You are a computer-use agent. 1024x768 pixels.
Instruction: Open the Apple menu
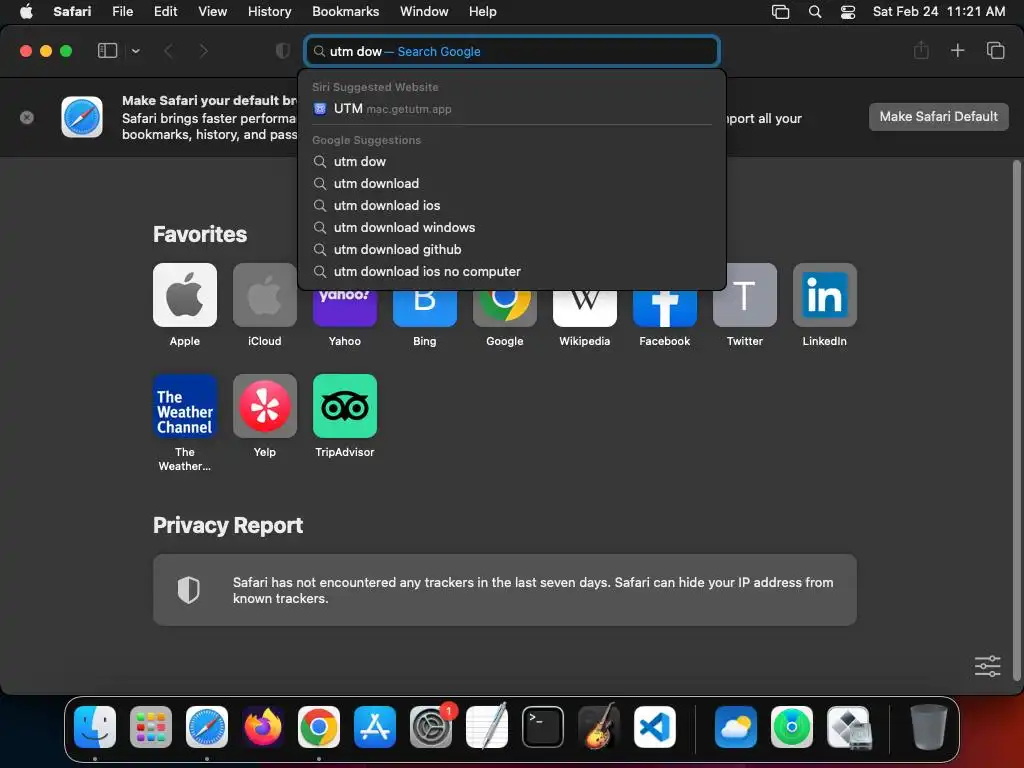[x=26, y=11]
